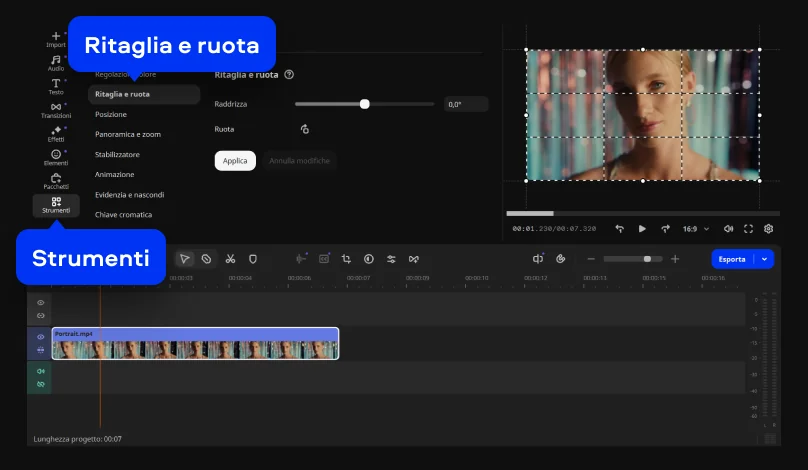Click the crop tool in timeline toolbar

pyautogui.click(x=346, y=258)
